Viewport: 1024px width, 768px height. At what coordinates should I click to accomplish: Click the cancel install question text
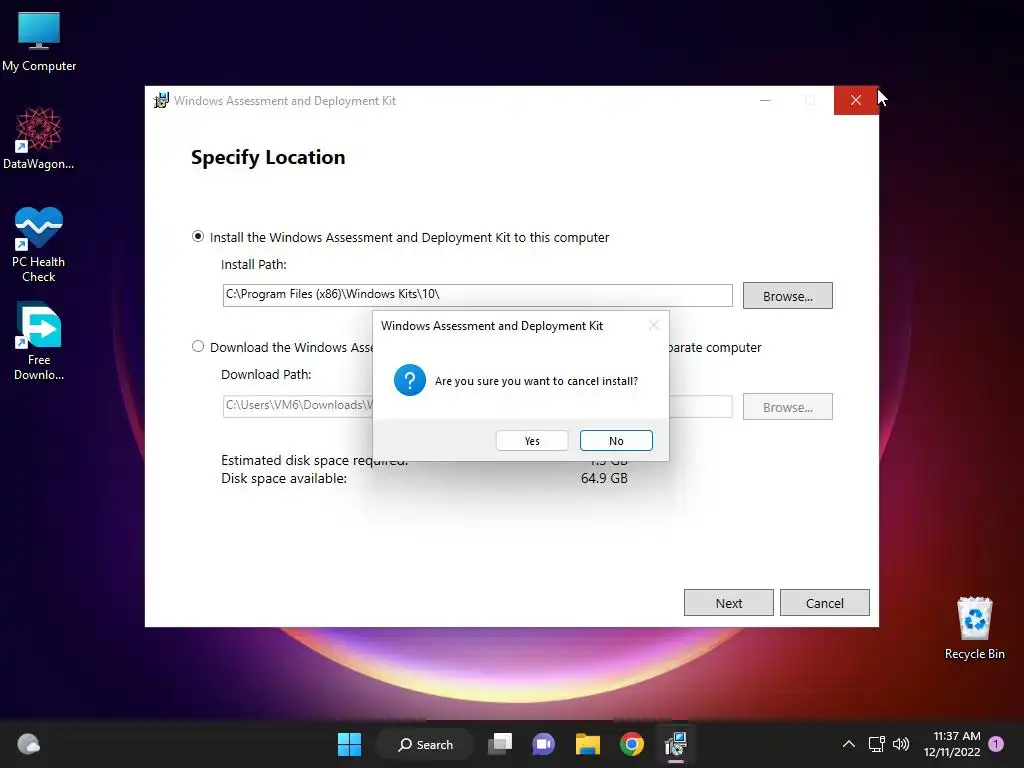(x=536, y=381)
